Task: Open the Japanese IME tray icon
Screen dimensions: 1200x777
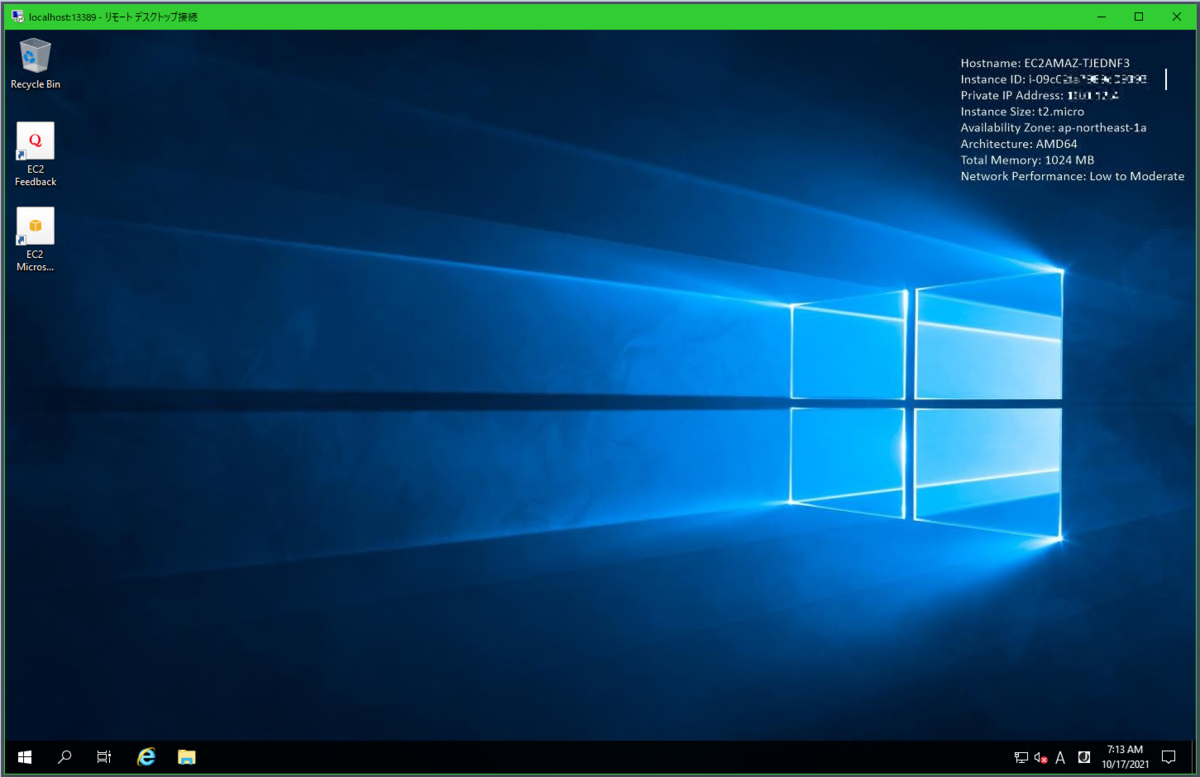Action: pyautogui.click(x=1084, y=757)
